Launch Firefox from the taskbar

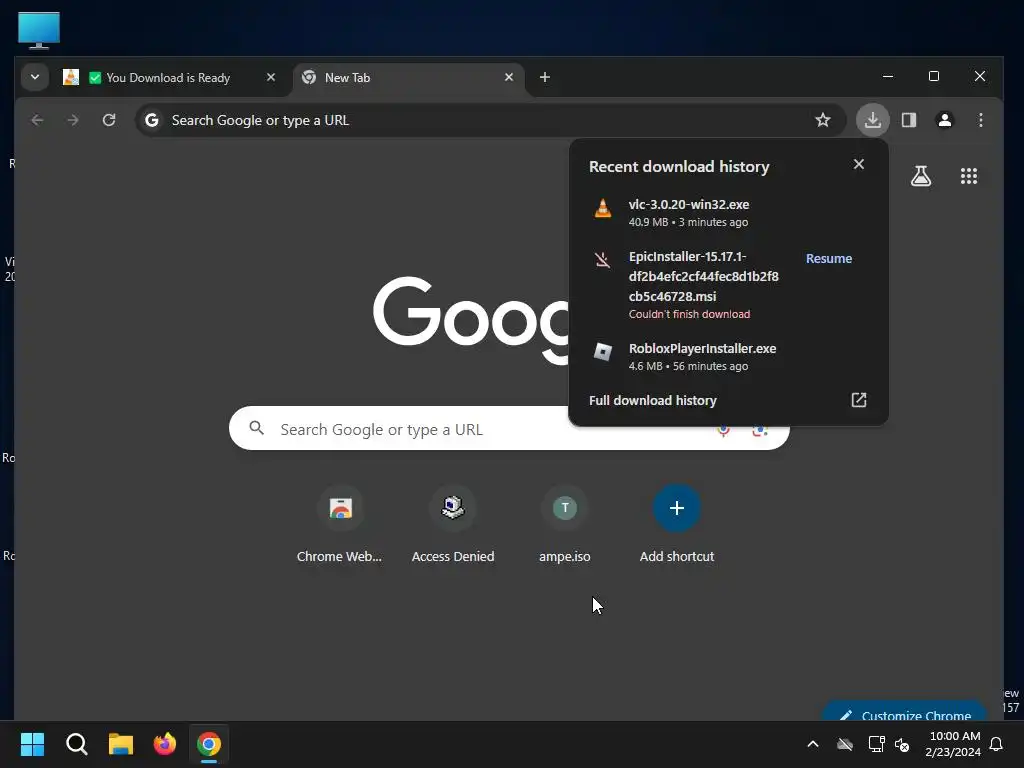(165, 744)
